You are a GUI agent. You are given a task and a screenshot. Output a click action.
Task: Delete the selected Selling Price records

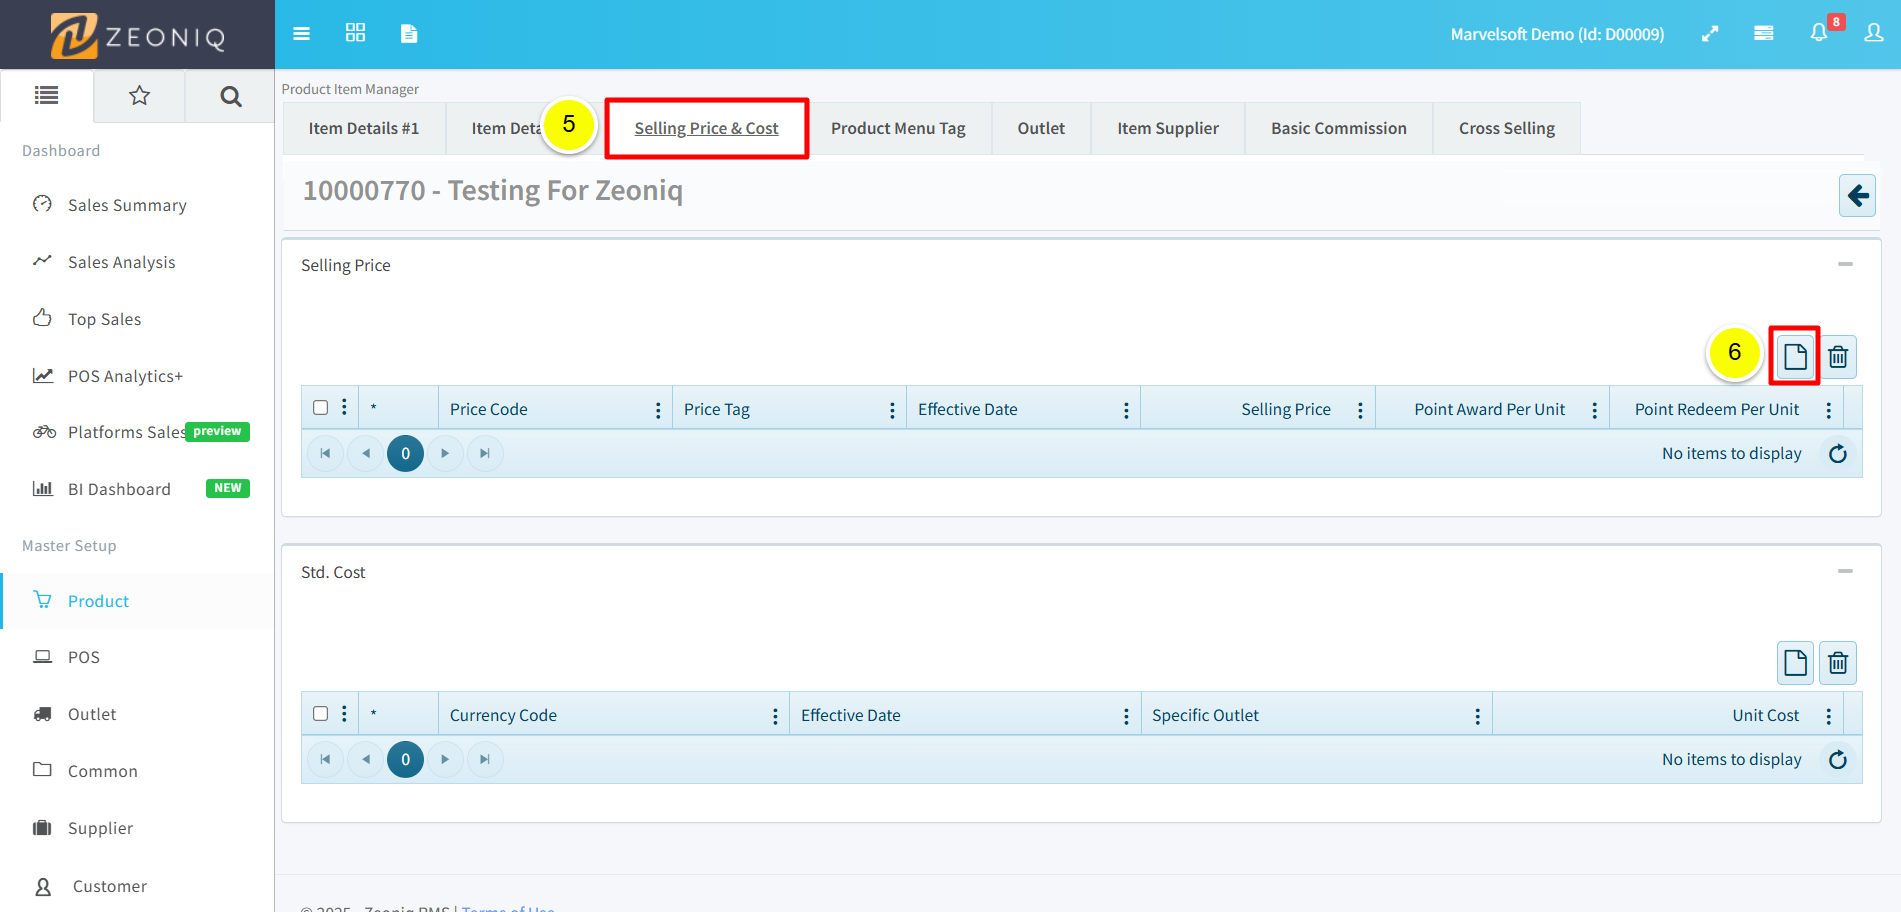1838,357
